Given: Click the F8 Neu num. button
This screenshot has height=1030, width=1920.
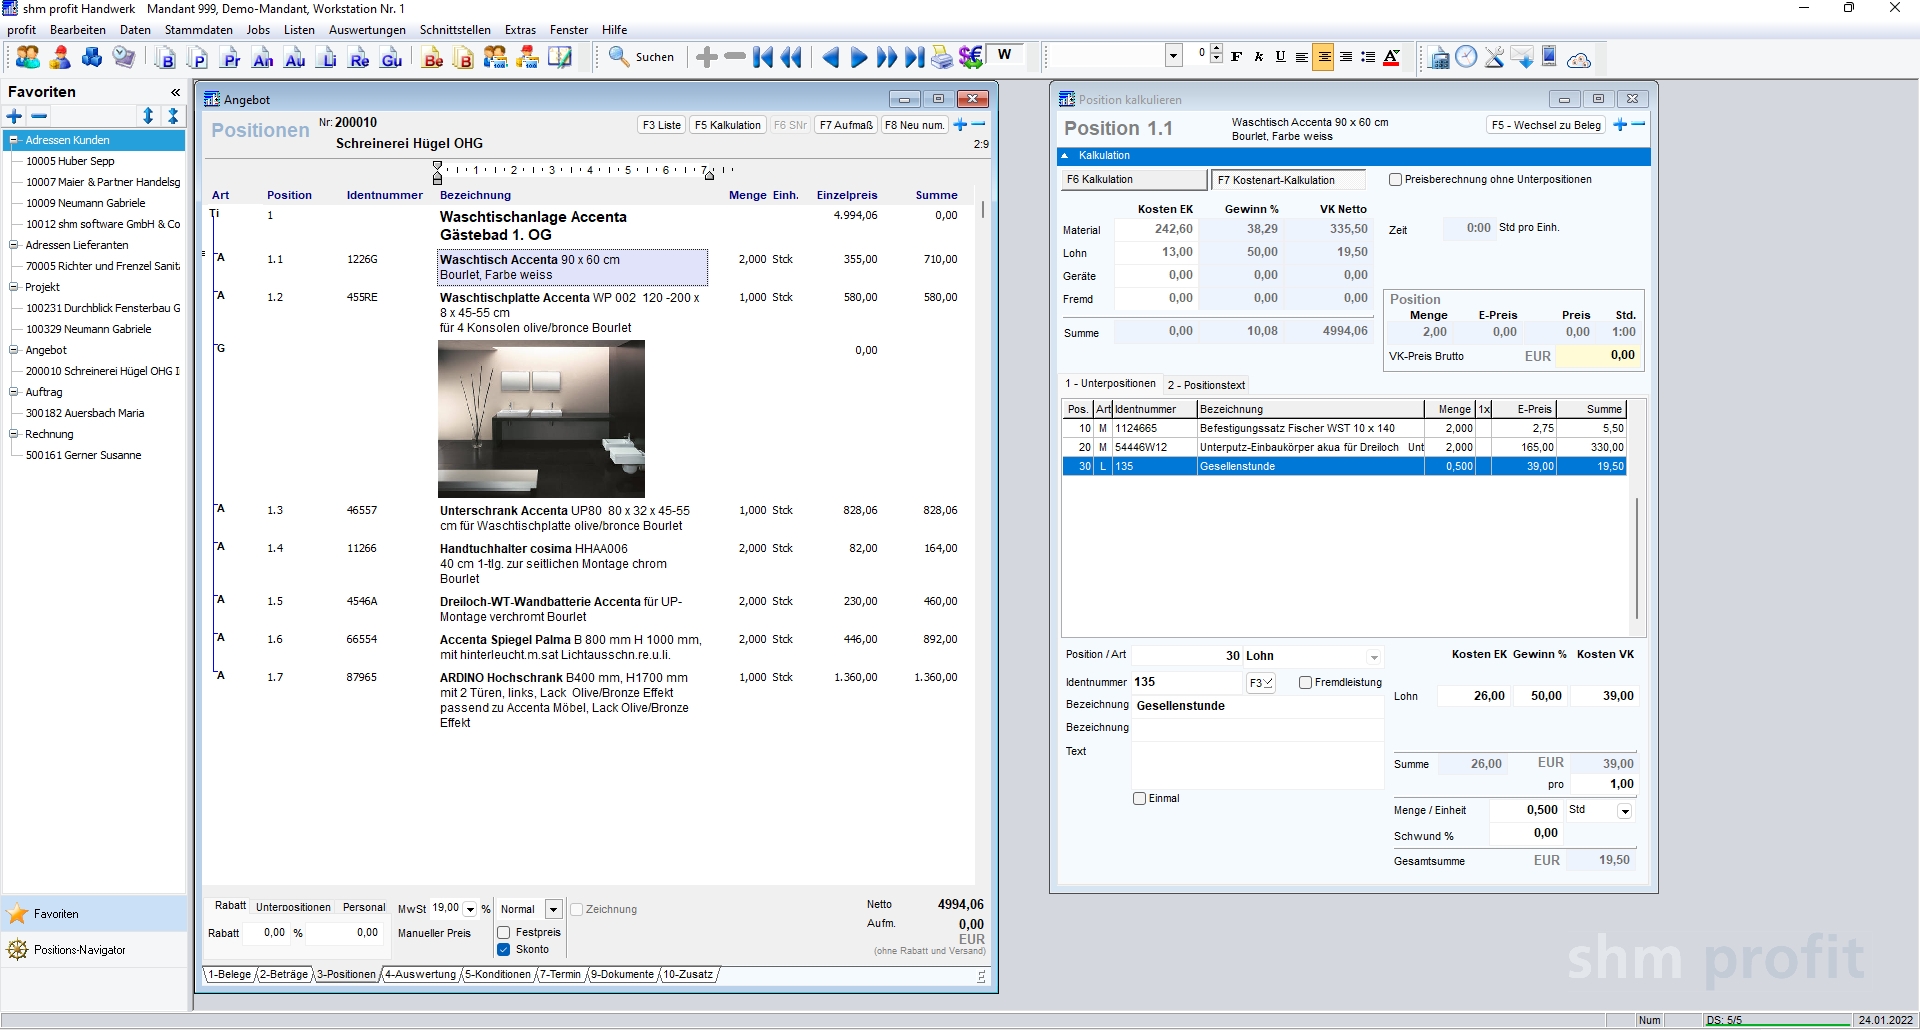Looking at the screenshot, I should tap(914, 125).
